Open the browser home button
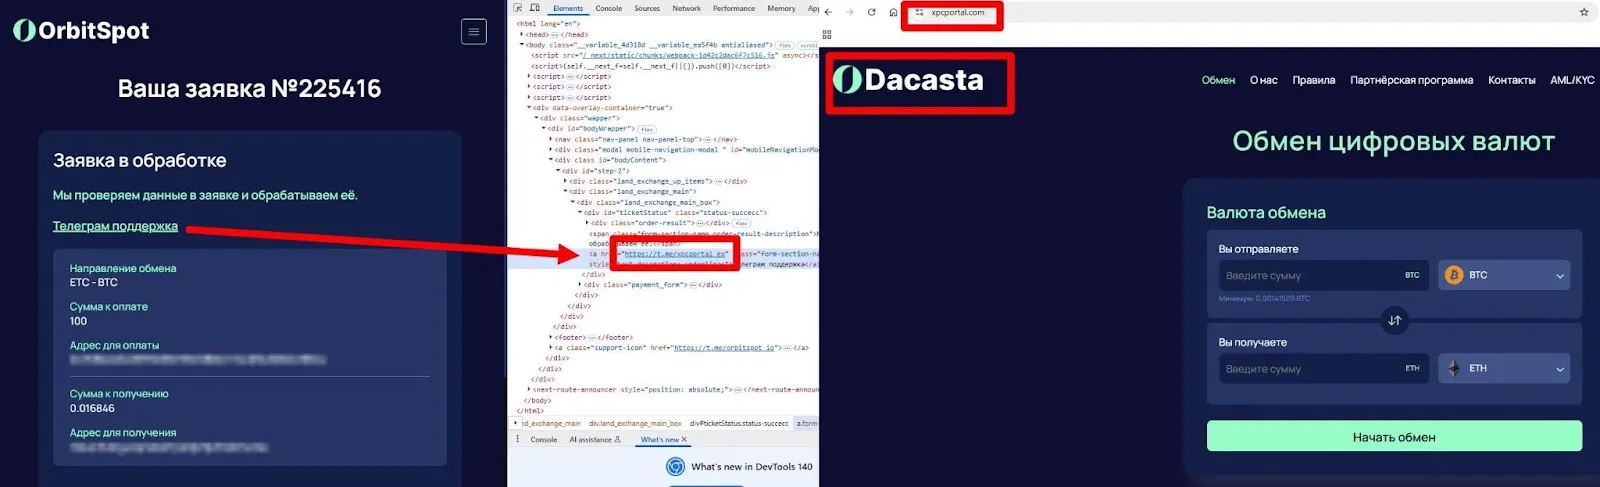 pyautogui.click(x=893, y=12)
